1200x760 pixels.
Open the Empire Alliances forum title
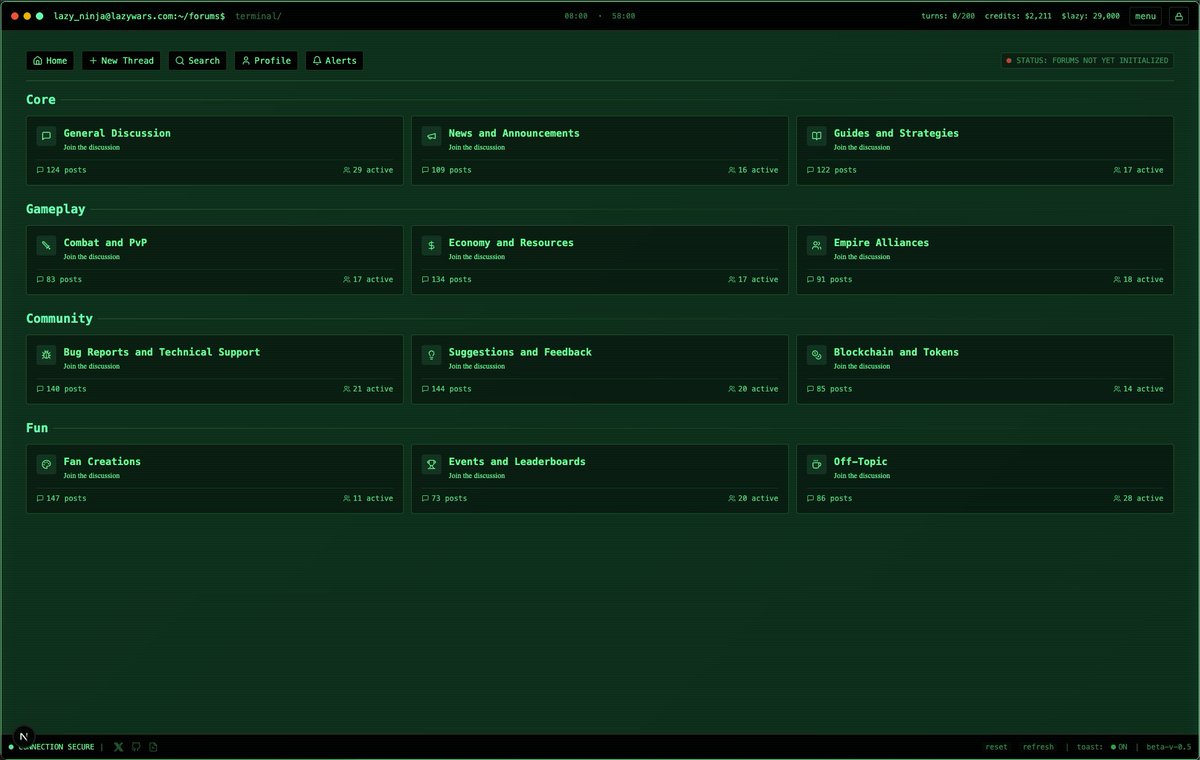tap(881, 243)
